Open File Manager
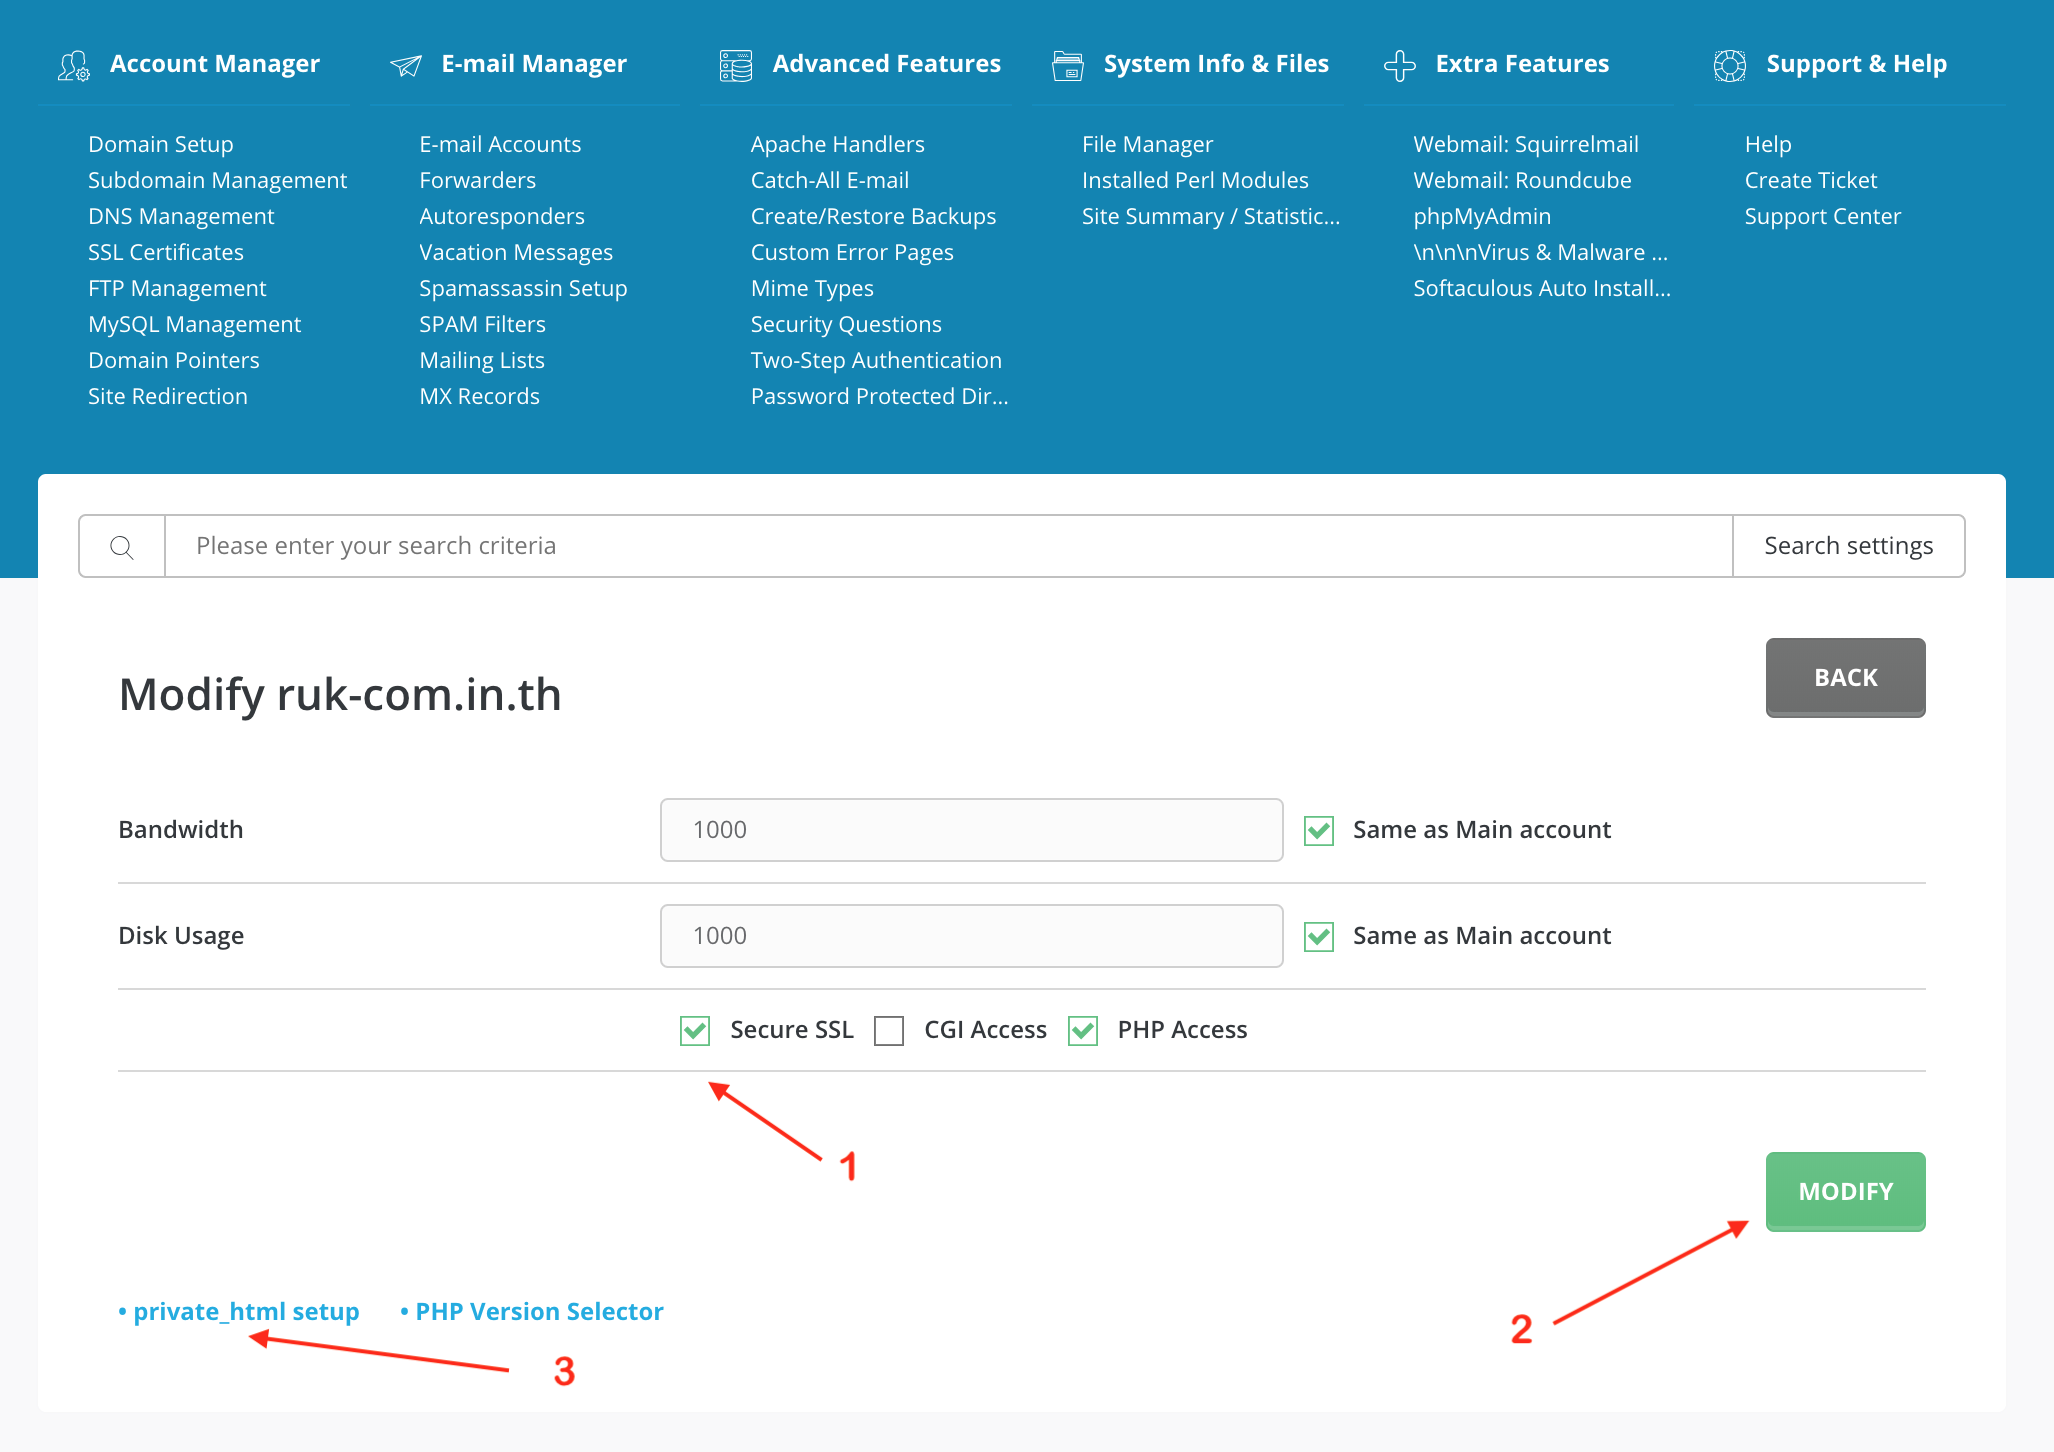The height and width of the screenshot is (1452, 2054). [x=1147, y=144]
